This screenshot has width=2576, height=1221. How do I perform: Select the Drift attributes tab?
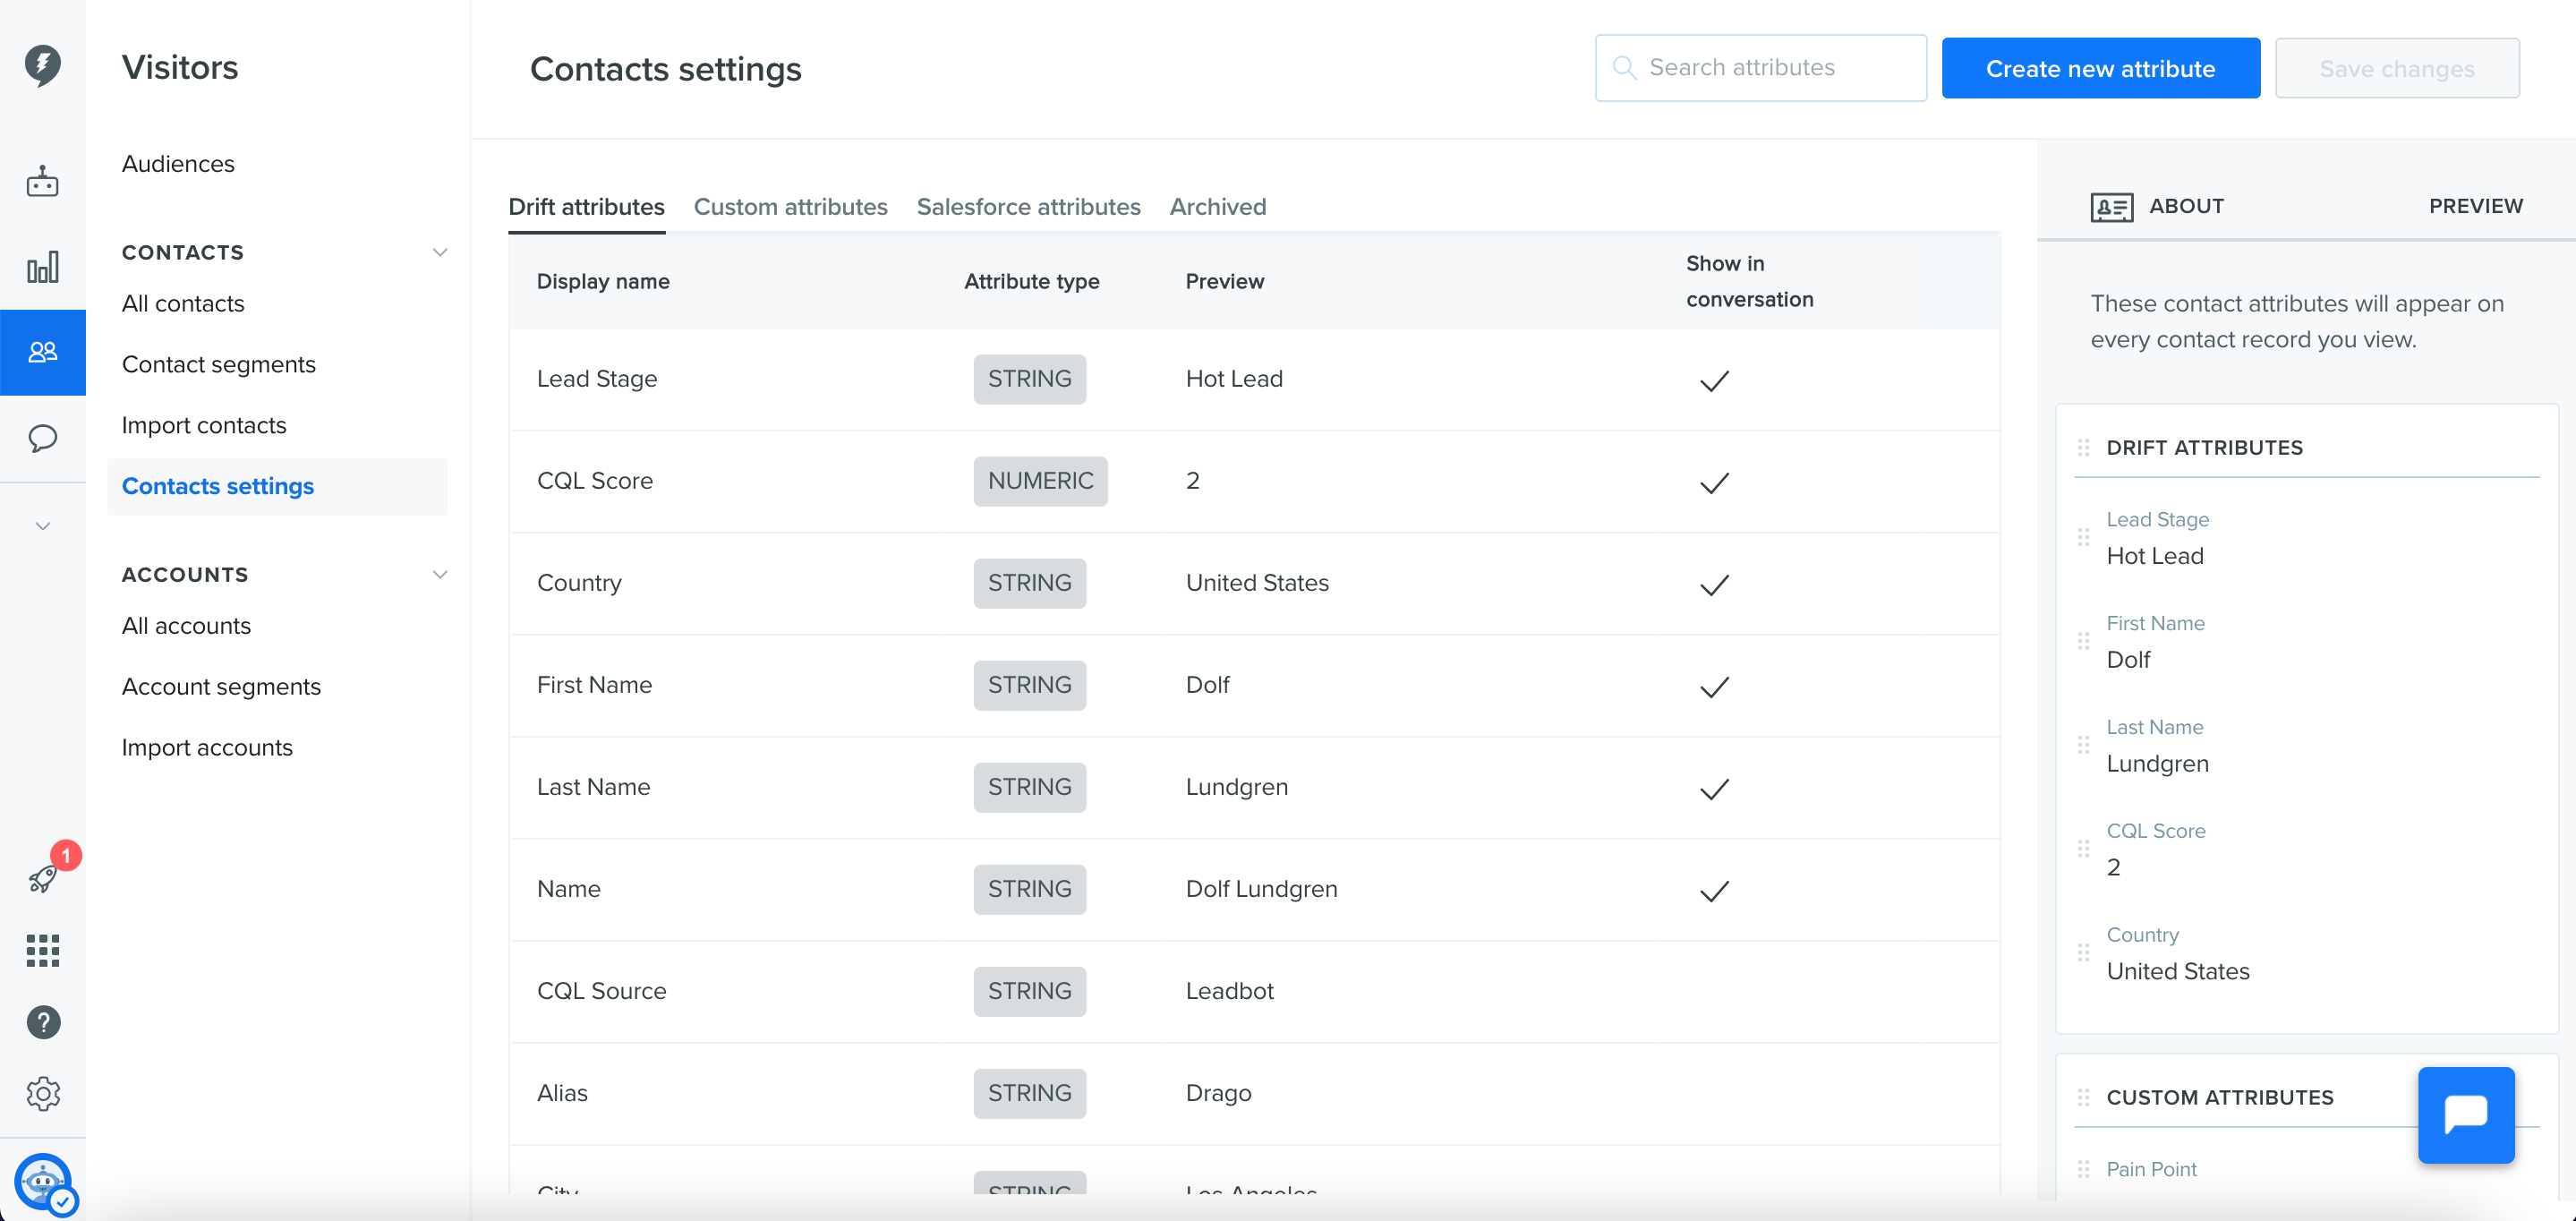(x=586, y=207)
